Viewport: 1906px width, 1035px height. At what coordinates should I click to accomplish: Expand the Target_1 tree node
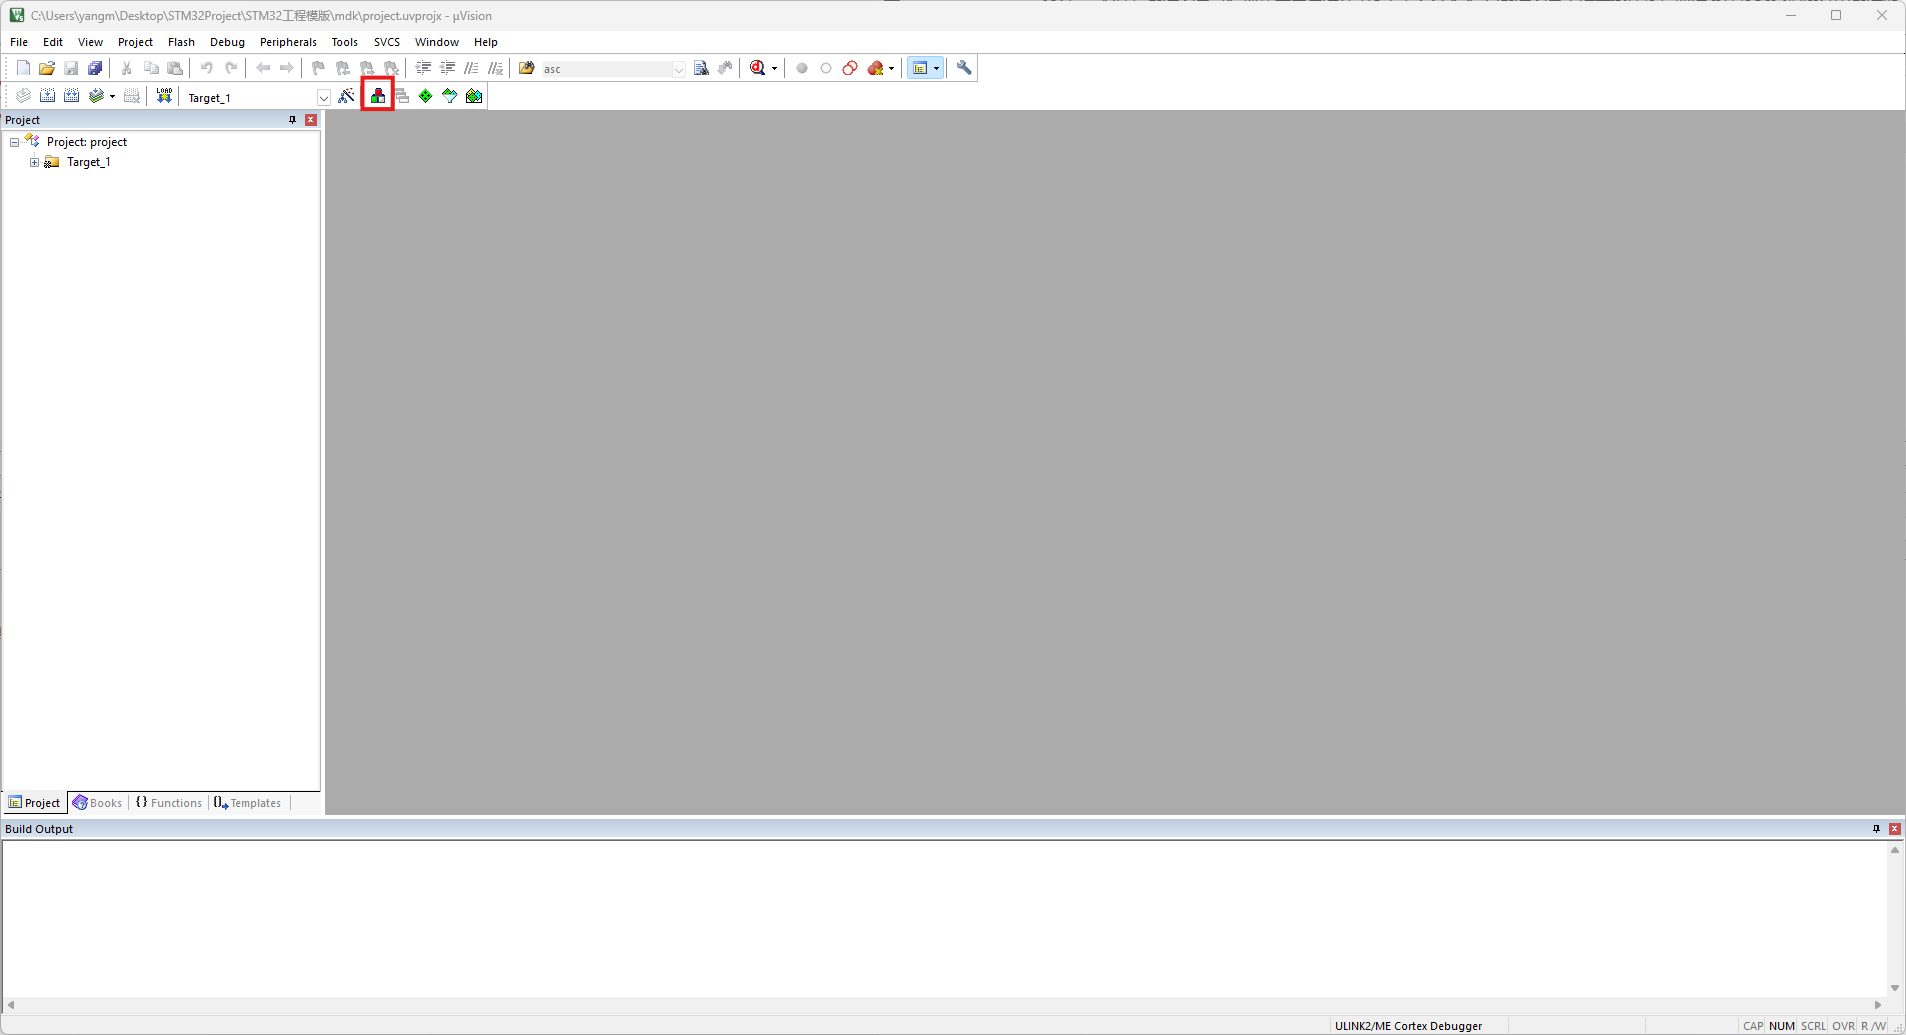click(34, 162)
